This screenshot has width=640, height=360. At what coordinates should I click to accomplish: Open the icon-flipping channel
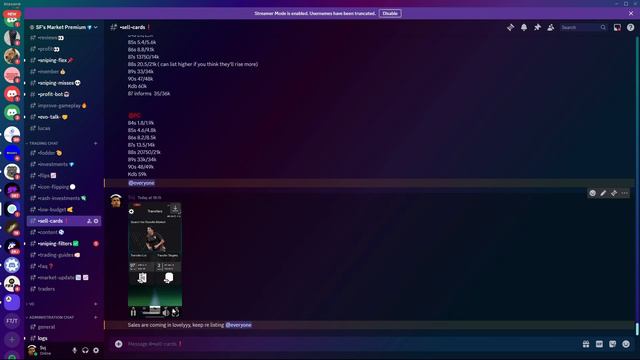(x=64, y=187)
